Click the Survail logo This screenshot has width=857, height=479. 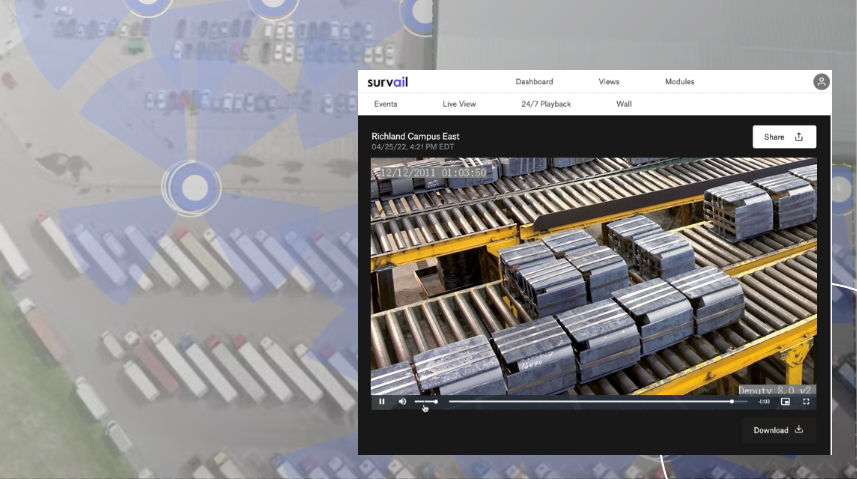point(390,82)
